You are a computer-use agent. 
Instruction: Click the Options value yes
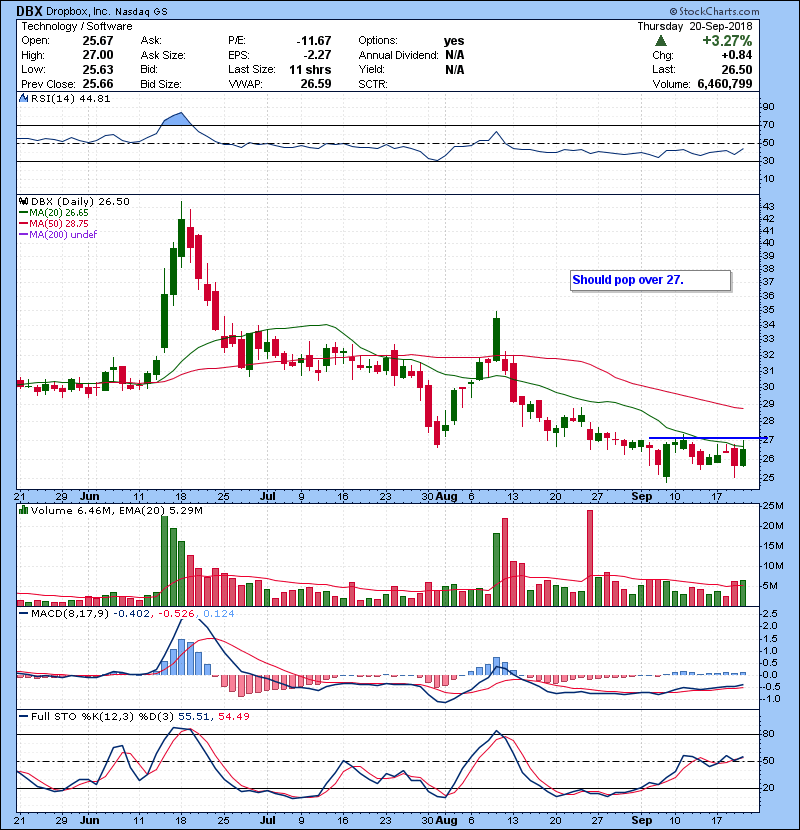coord(454,41)
